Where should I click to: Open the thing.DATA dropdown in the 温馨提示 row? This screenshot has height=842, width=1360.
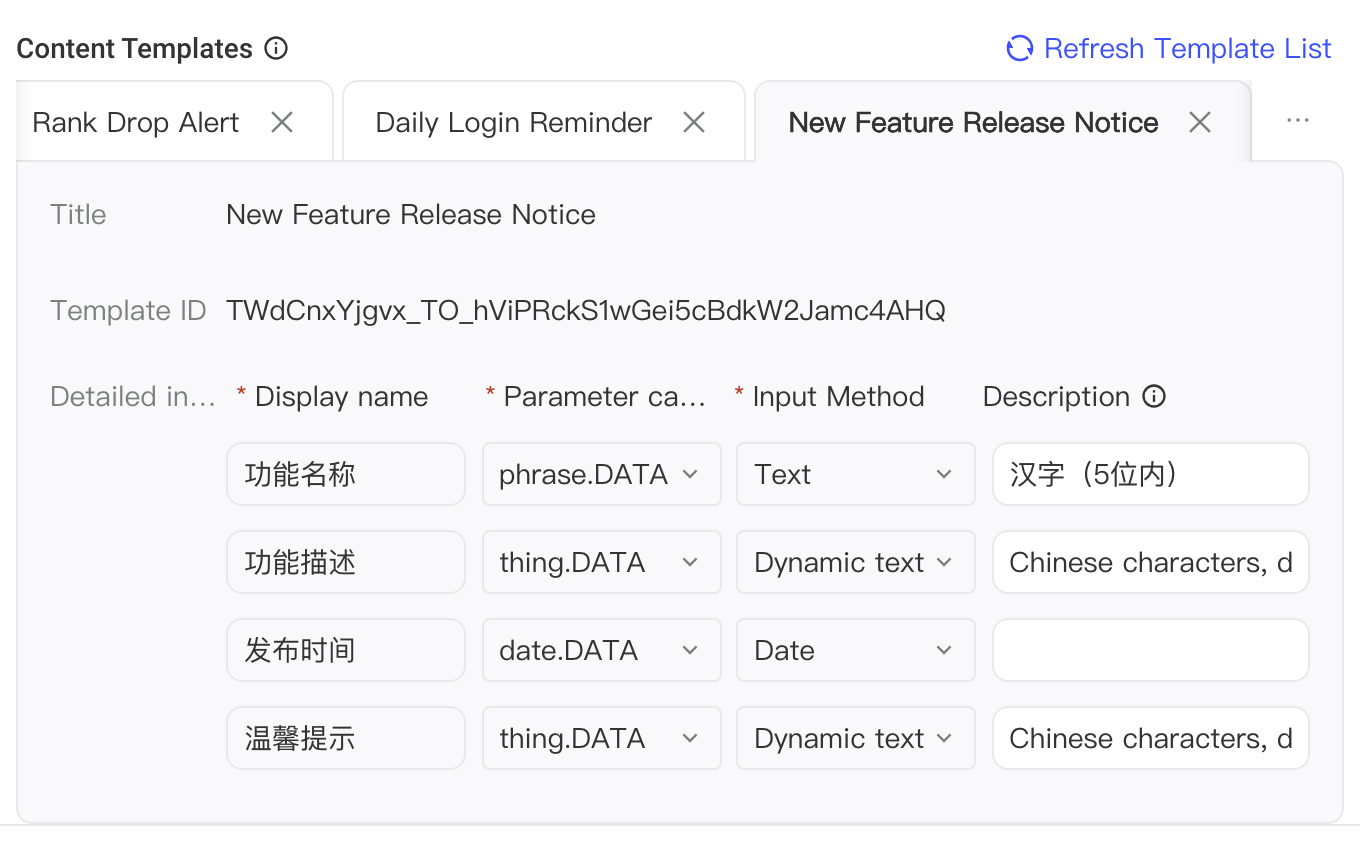tap(601, 738)
